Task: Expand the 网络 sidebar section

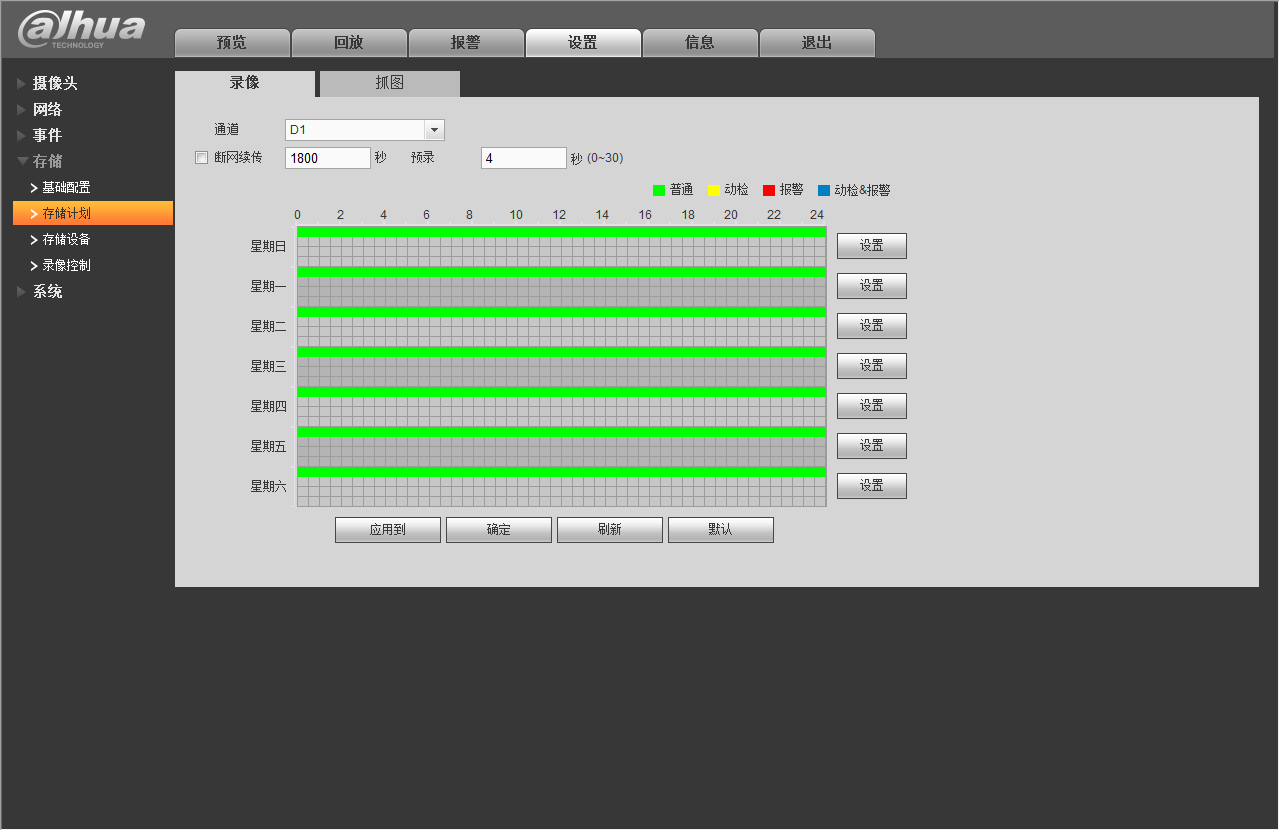Action: (47, 109)
